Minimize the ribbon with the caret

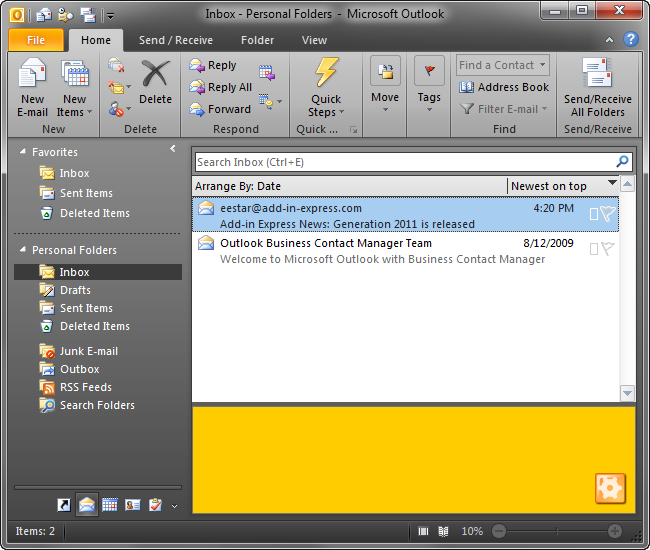coord(609,40)
